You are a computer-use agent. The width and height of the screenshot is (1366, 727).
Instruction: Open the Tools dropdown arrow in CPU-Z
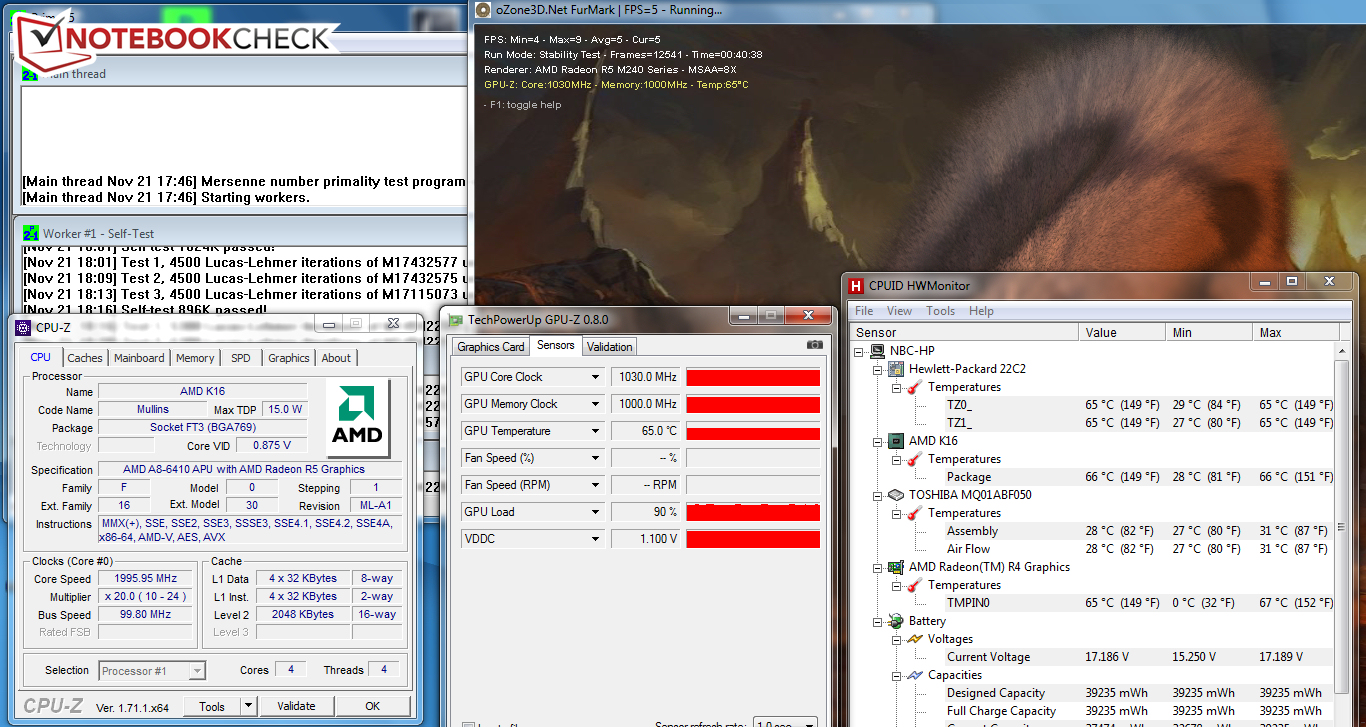pos(249,706)
